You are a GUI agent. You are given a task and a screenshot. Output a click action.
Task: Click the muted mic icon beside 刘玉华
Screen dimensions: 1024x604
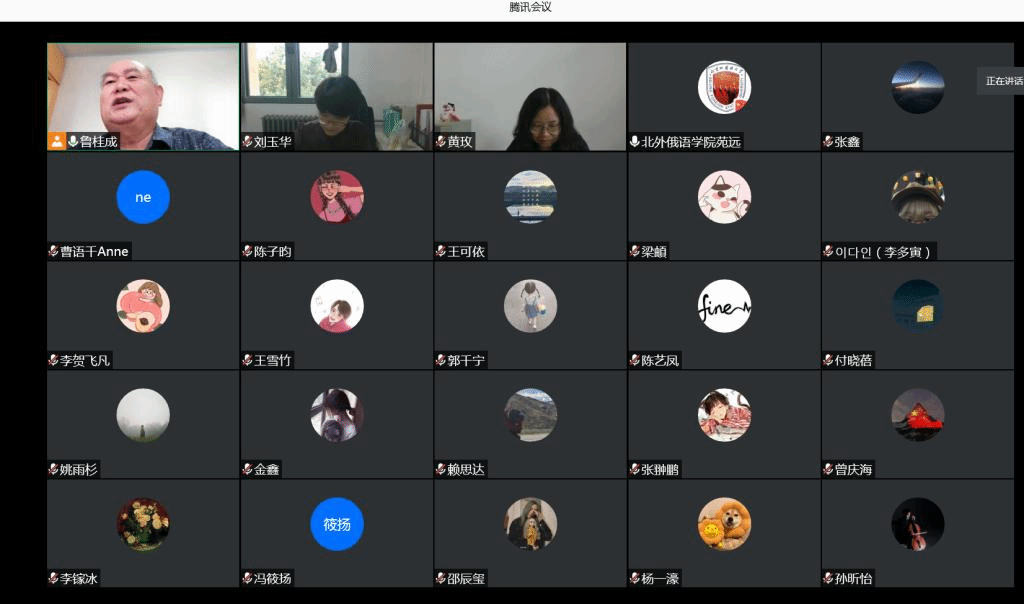tap(247, 142)
